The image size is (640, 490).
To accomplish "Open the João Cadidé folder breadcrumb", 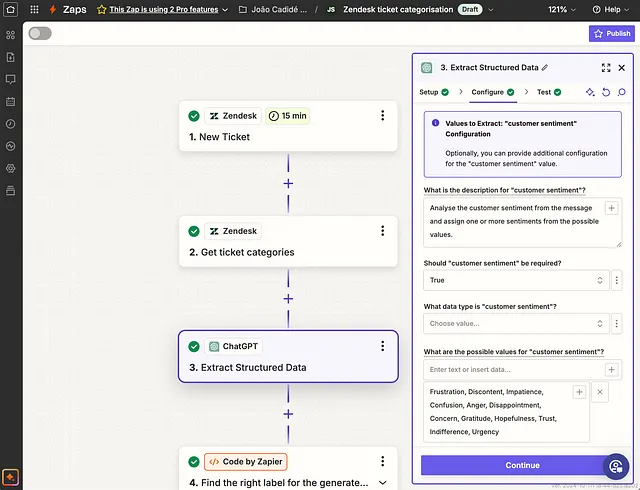I will pos(273,9).
